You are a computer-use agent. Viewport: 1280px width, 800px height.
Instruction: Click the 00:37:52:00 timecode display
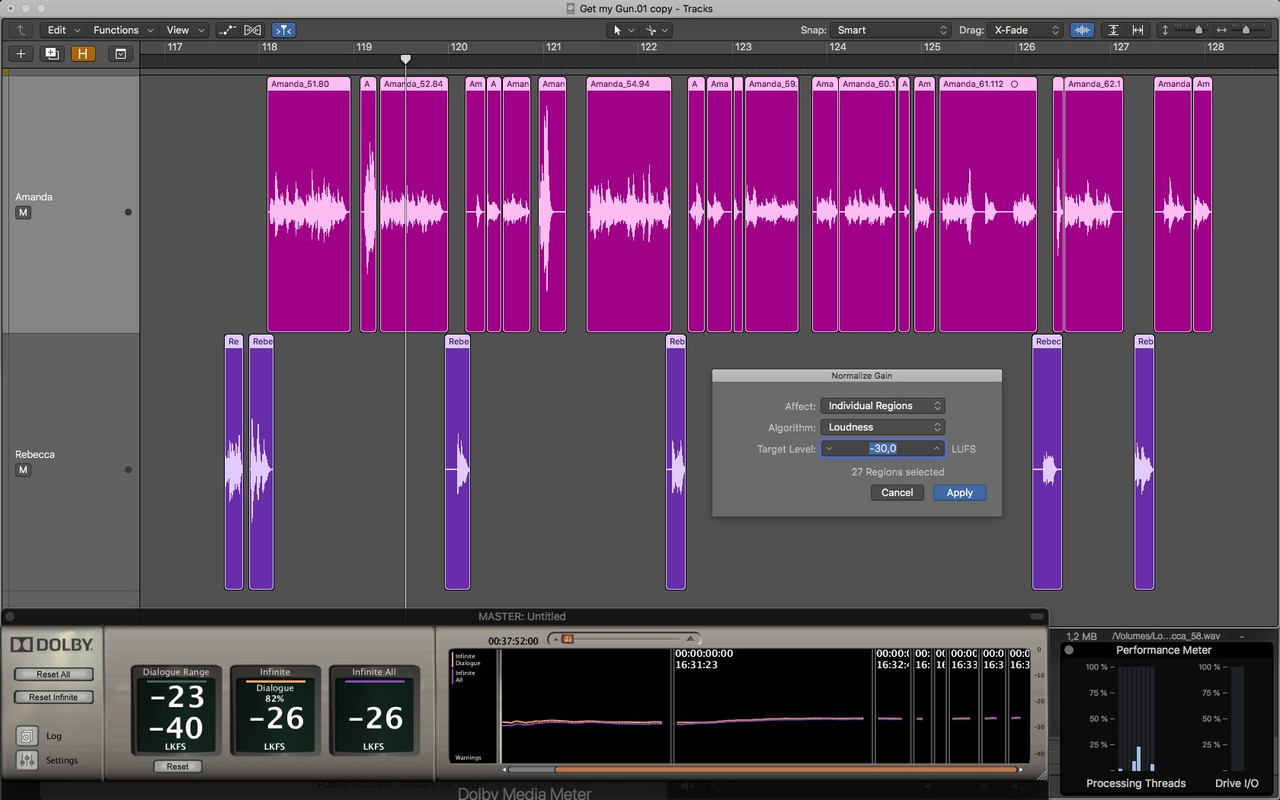pyautogui.click(x=513, y=641)
